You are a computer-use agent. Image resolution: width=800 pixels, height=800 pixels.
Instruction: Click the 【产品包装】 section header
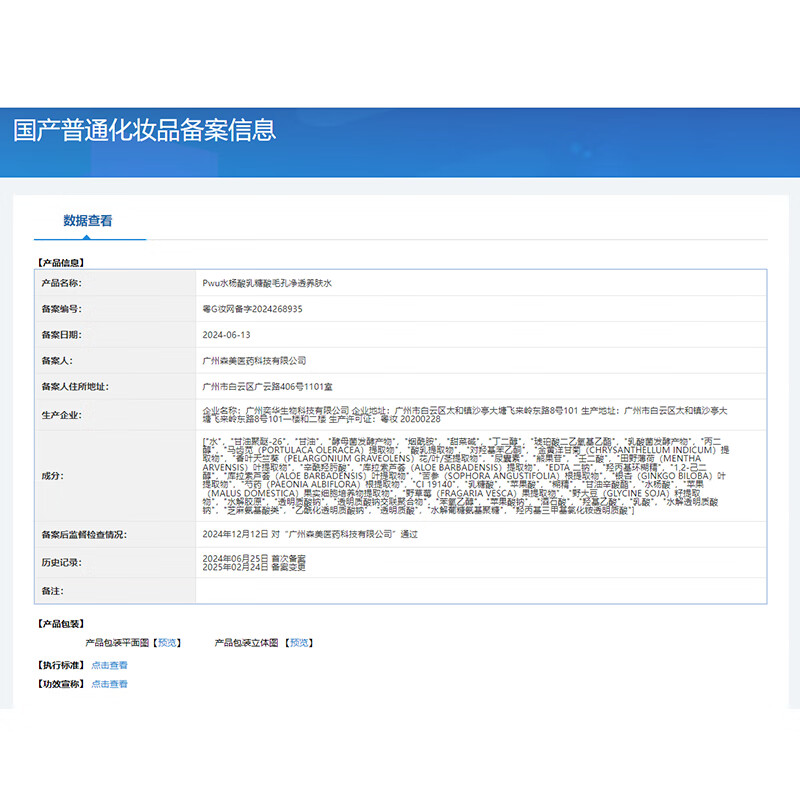tap(62, 623)
